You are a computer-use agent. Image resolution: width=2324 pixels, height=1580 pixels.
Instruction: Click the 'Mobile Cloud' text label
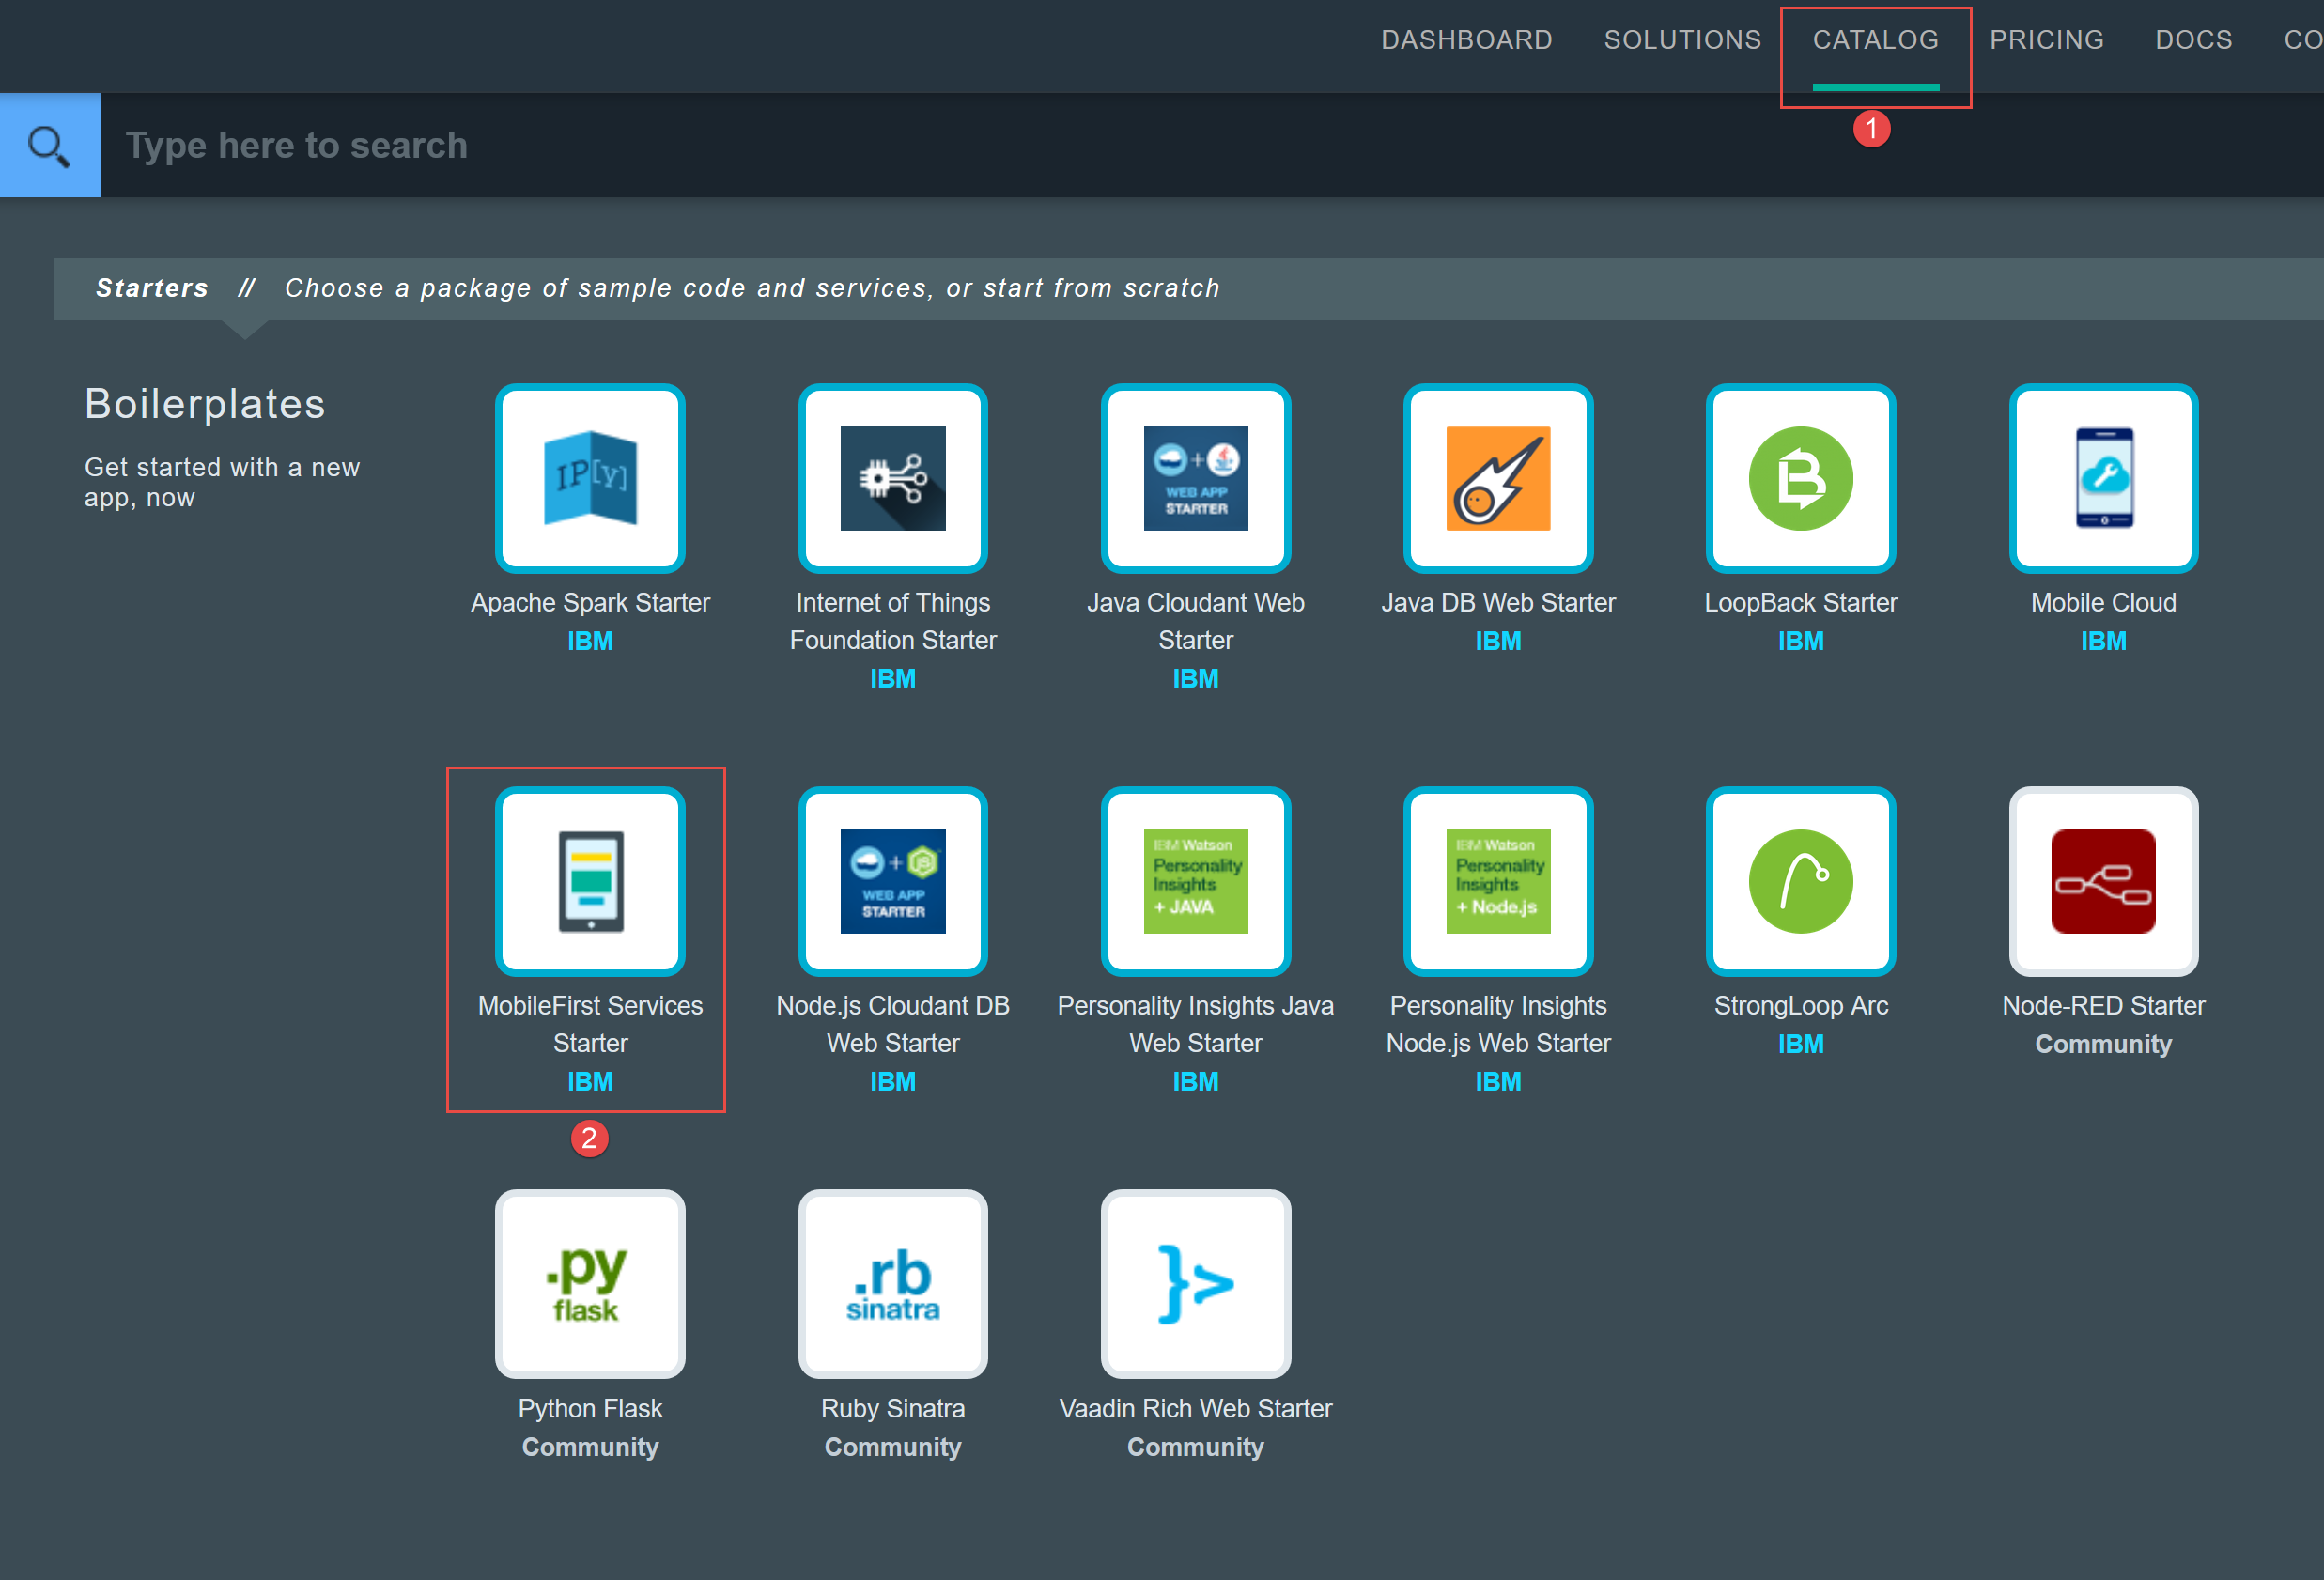pos(2104,603)
